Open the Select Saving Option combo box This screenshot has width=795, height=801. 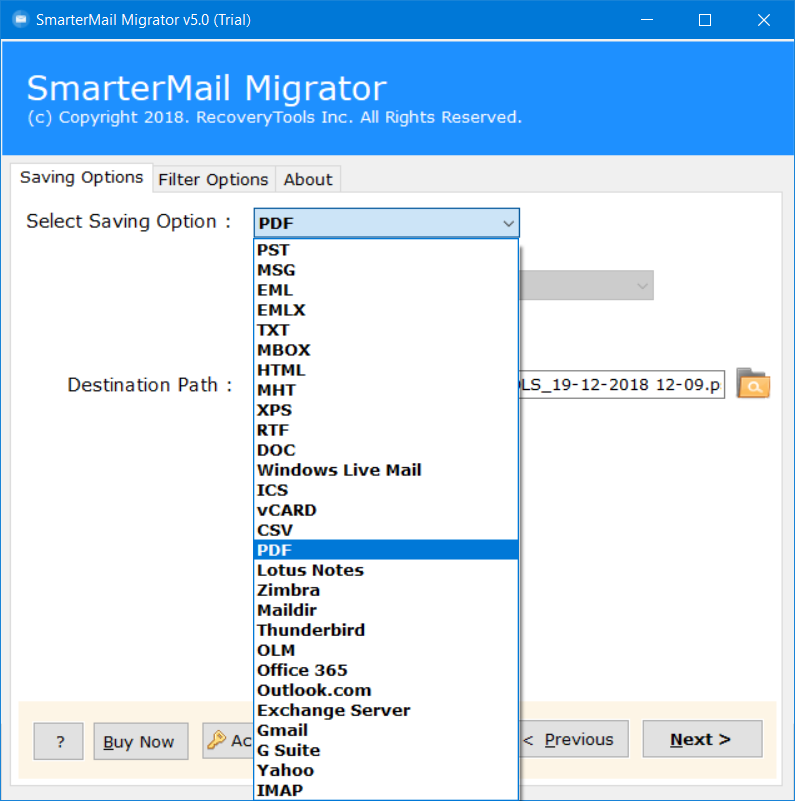pos(386,223)
